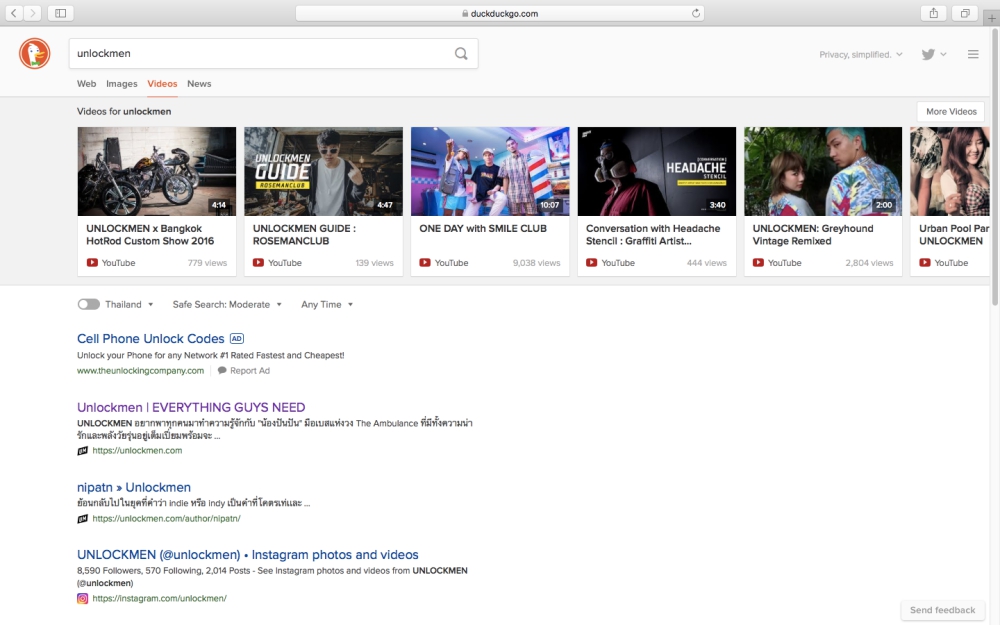The height and width of the screenshot is (625, 1000).
Task: Click https://instagram.com/unlockmen/ URL
Action: click(x=159, y=598)
